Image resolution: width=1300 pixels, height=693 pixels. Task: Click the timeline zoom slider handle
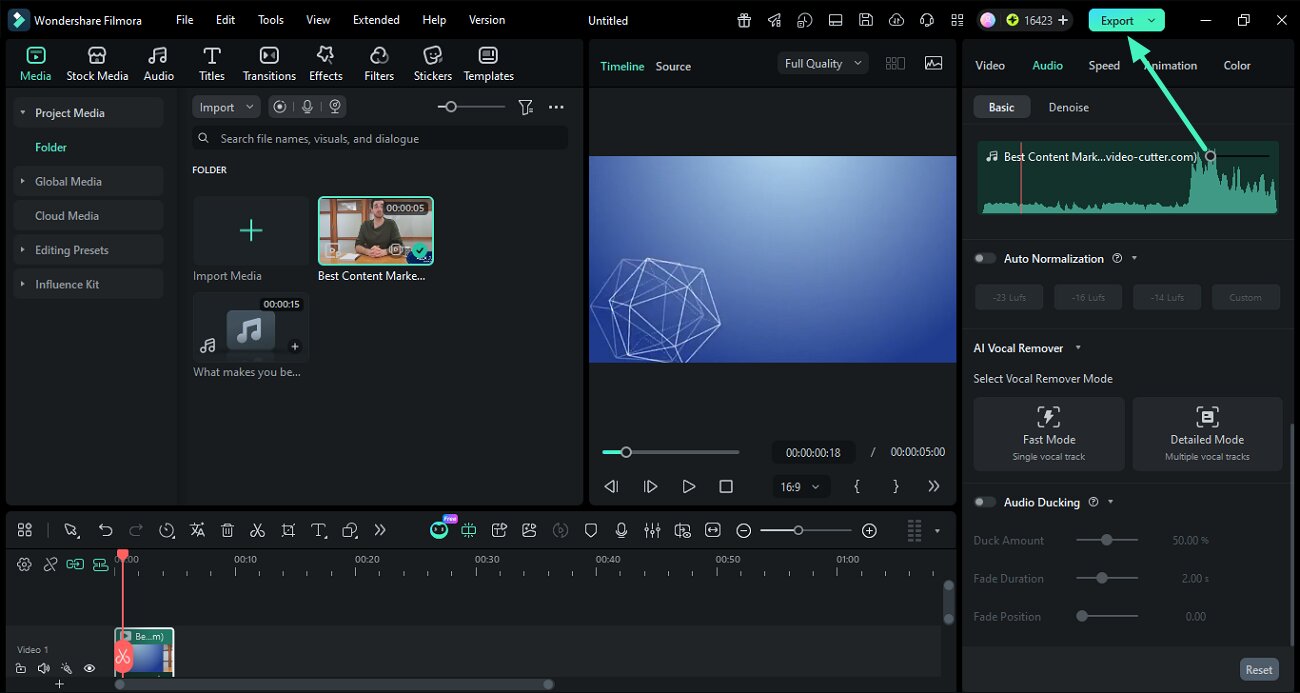click(x=798, y=530)
